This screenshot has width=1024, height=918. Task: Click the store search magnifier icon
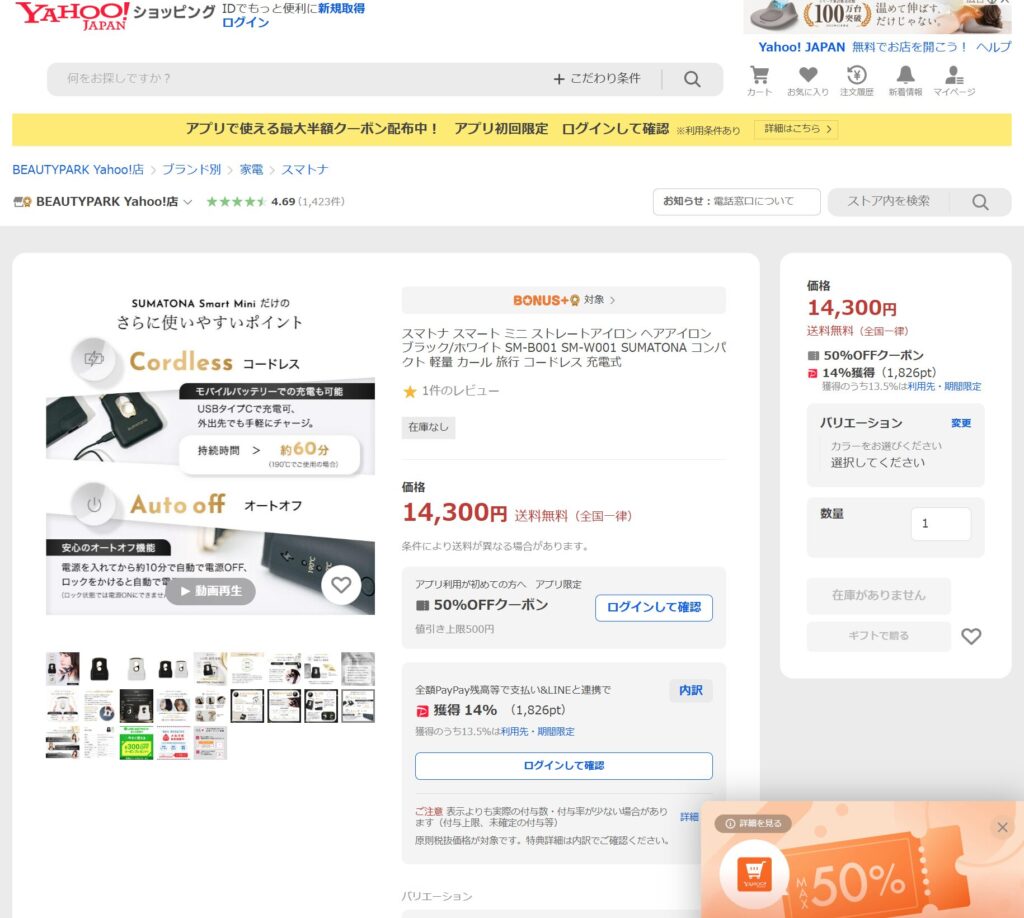[x=980, y=202]
